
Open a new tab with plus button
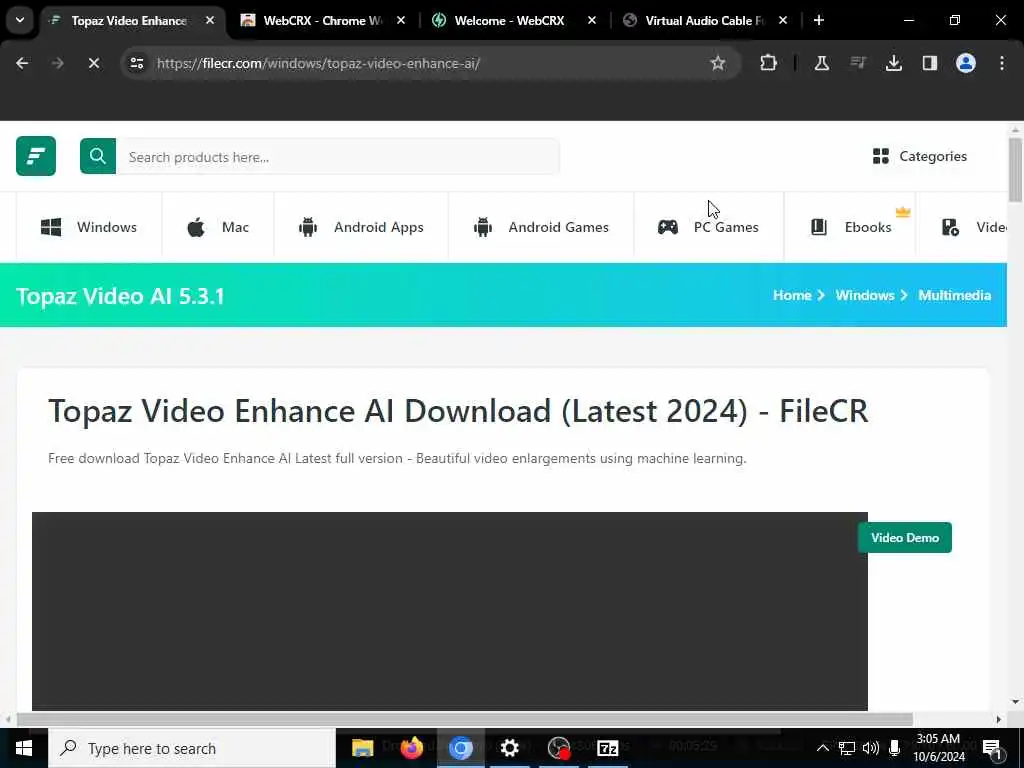(x=819, y=20)
